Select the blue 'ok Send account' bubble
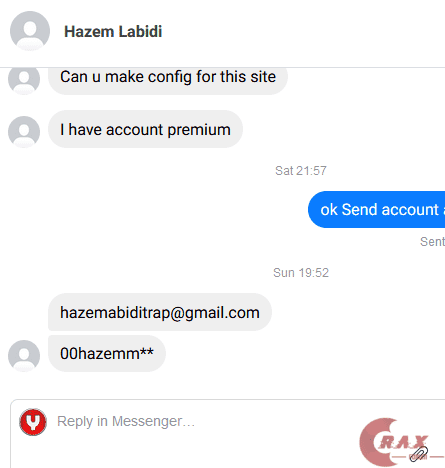445x468 pixels. click(x=376, y=210)
